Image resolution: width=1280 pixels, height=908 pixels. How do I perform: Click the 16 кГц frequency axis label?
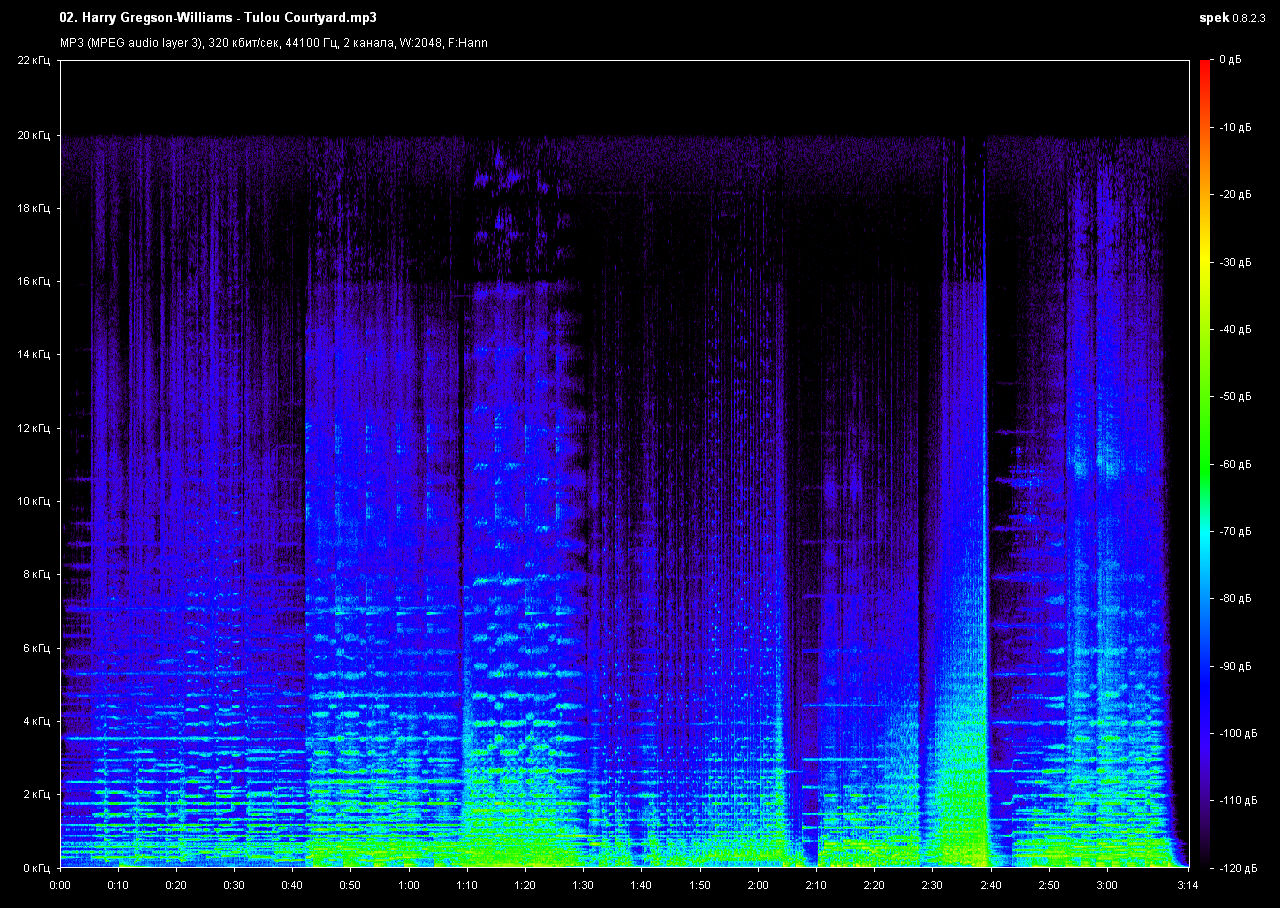(x=35, y=282)
